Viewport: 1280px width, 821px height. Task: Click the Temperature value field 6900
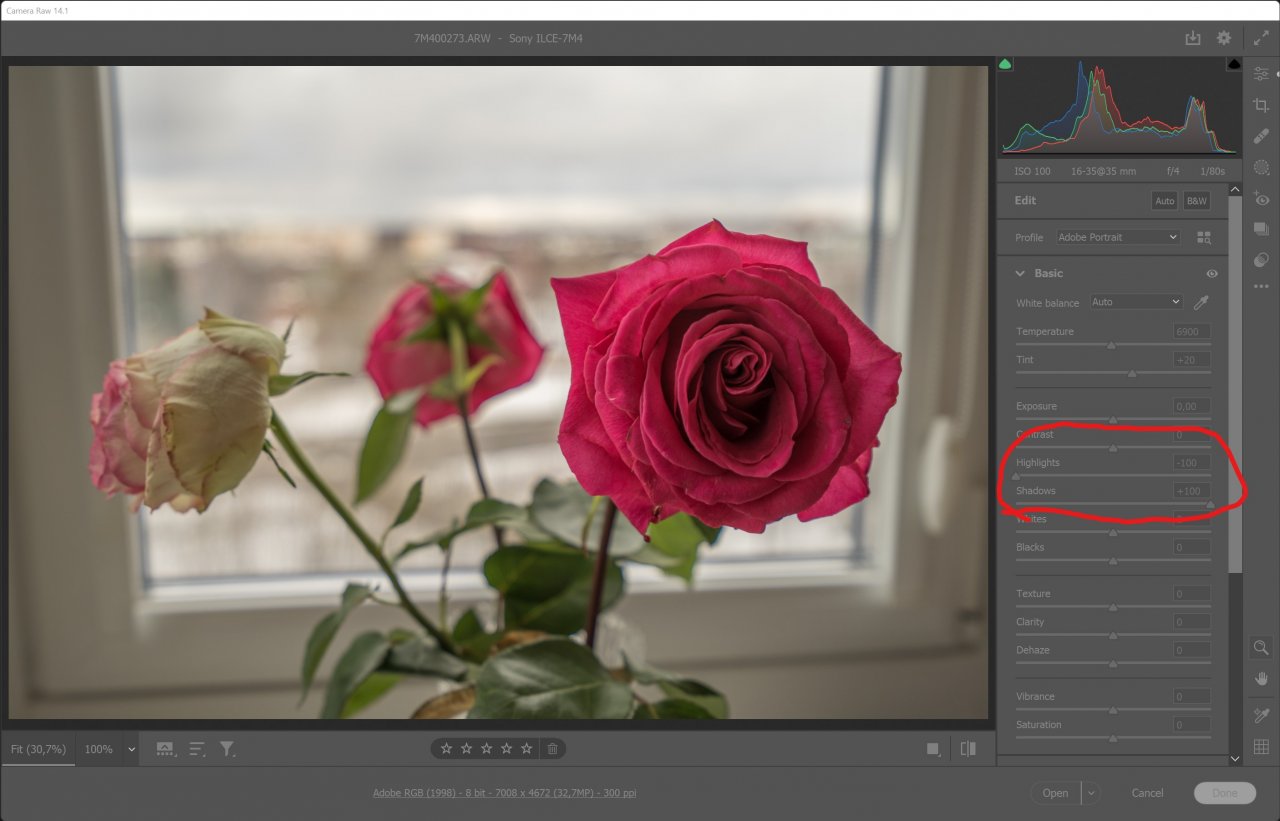(x=1192, y=331)
